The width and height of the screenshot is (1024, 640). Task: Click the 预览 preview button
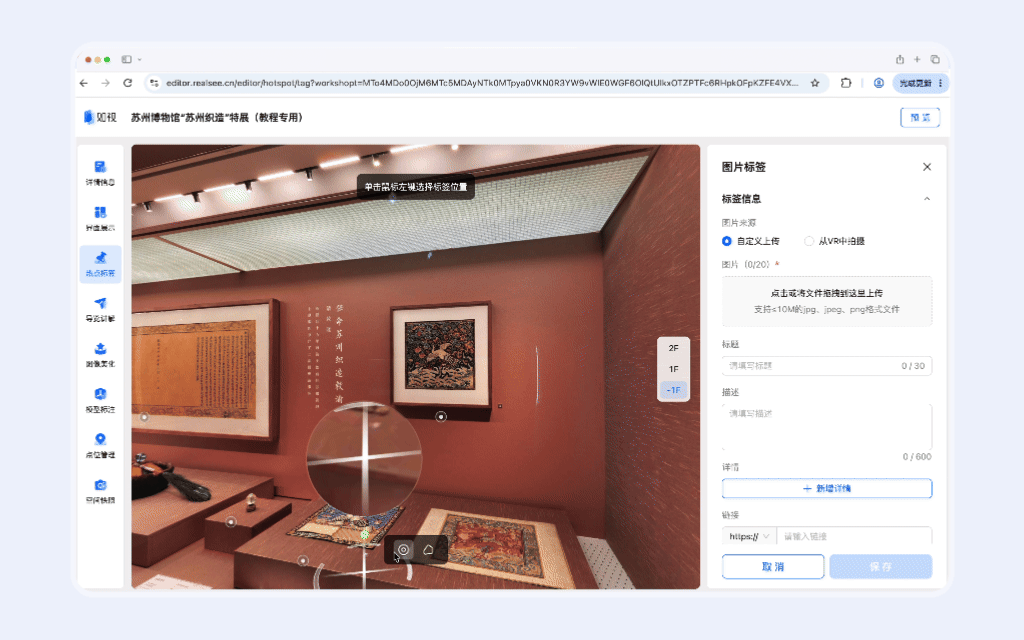coord(920,118)
